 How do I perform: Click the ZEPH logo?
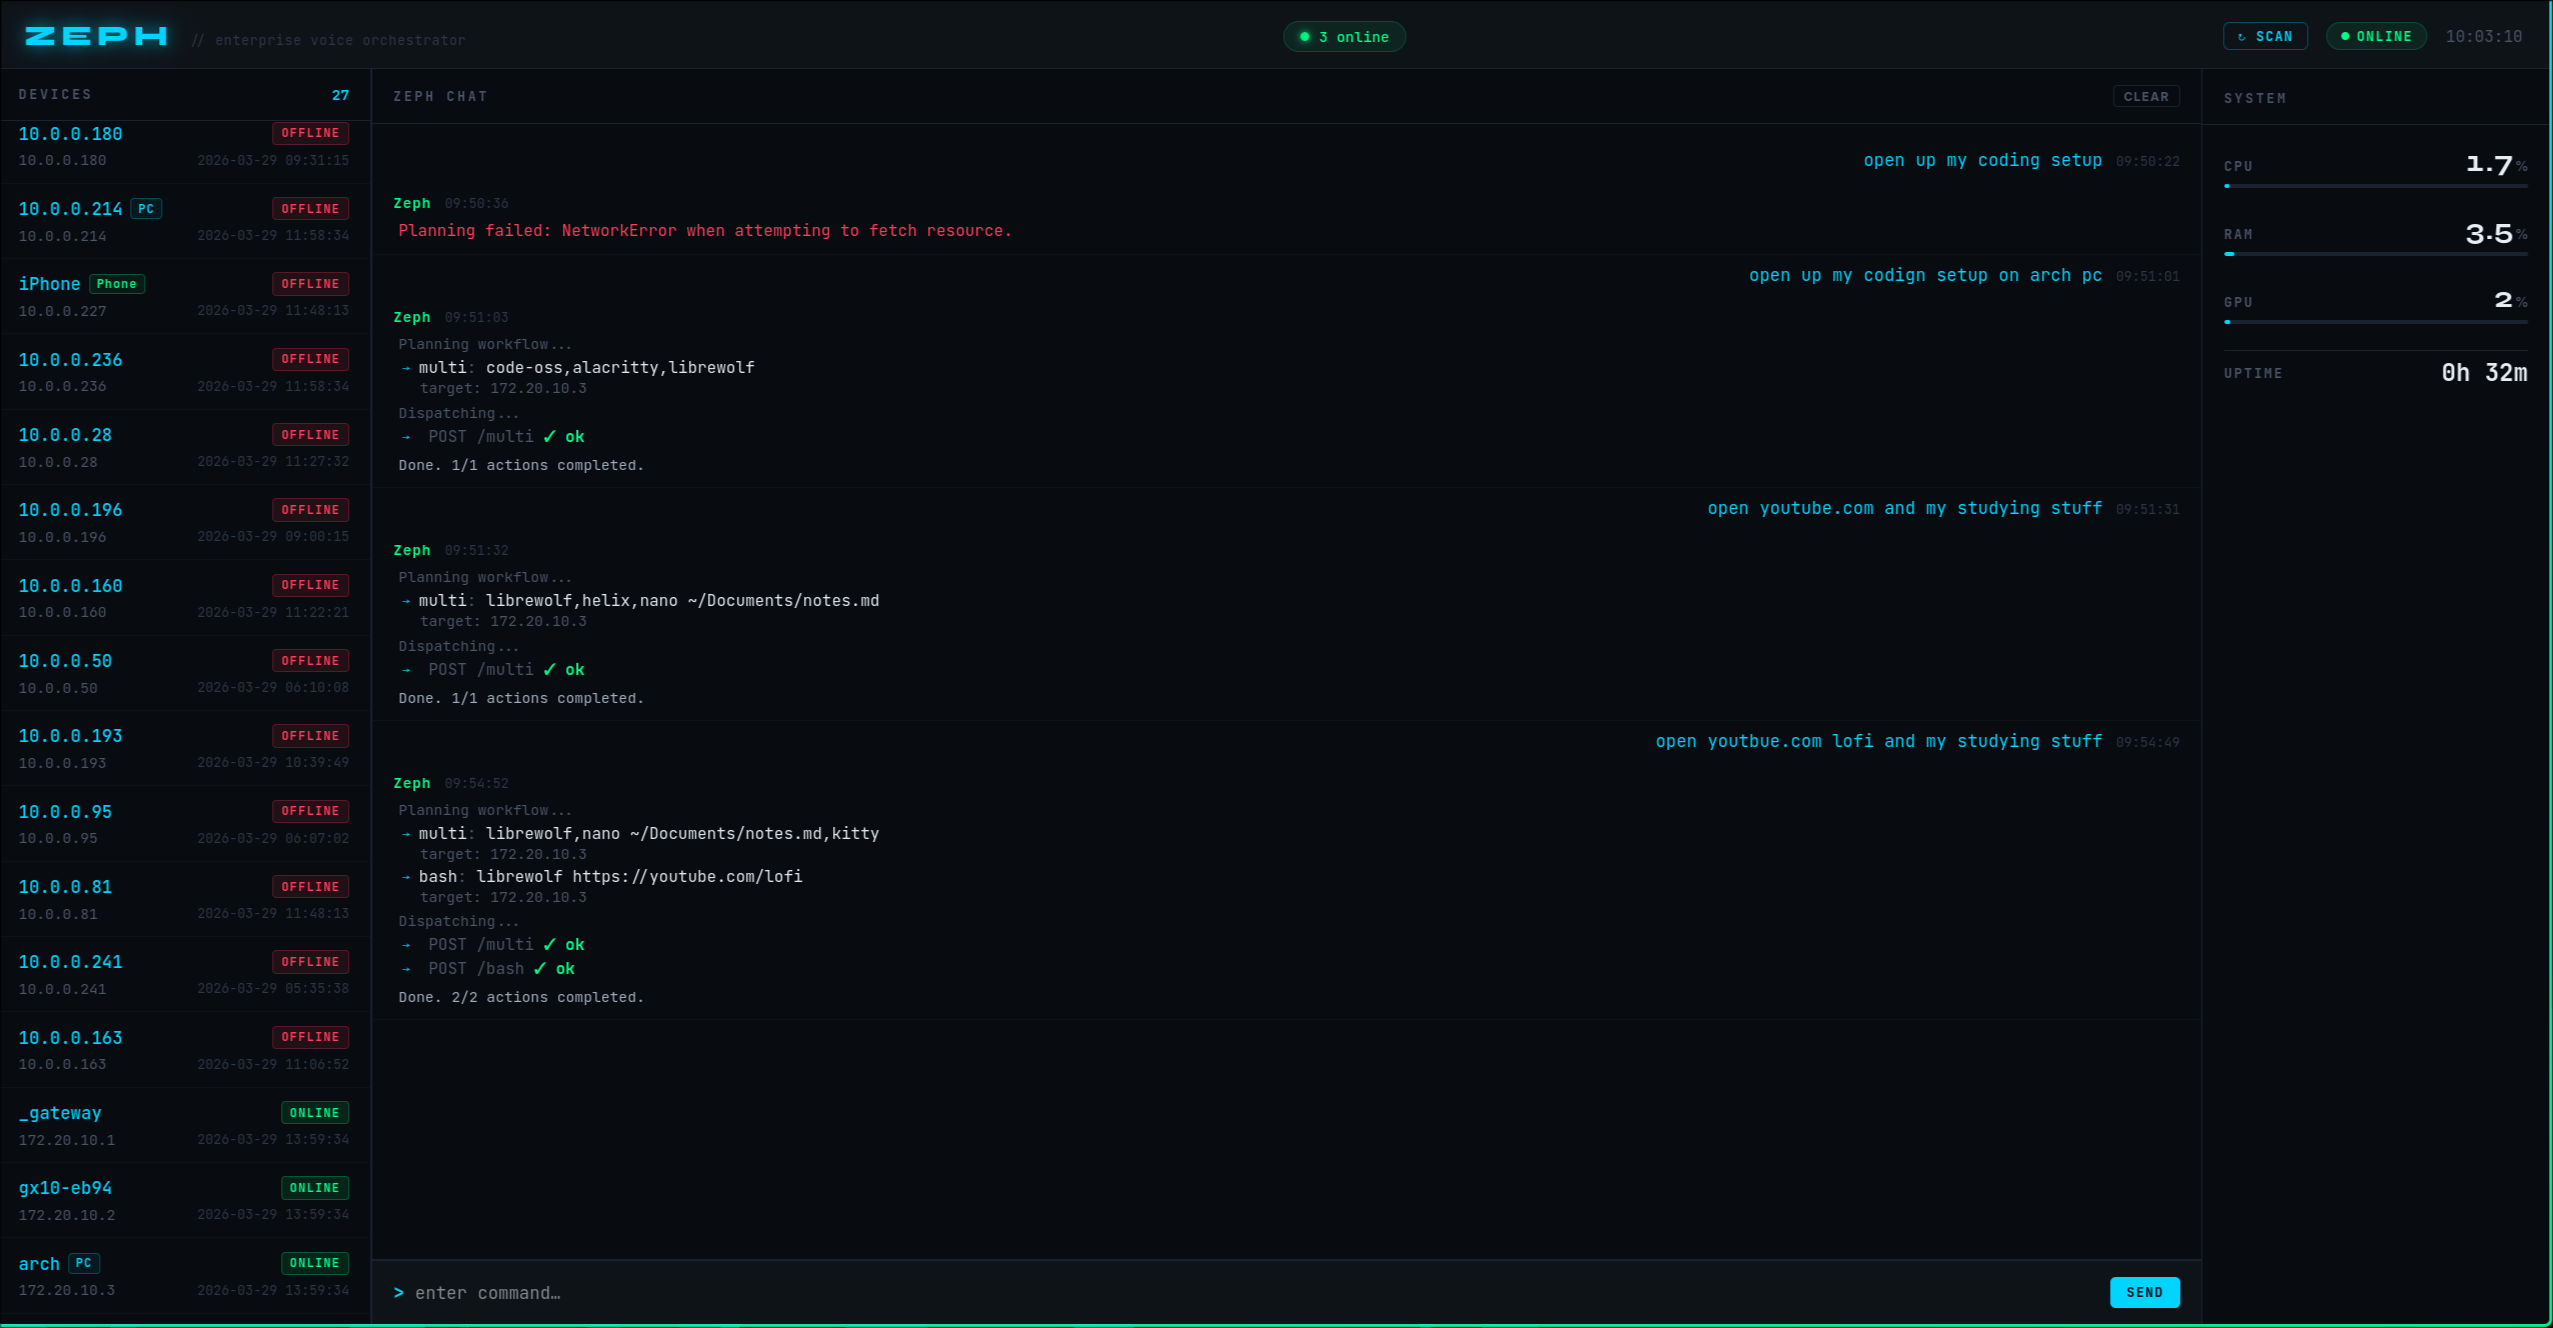(96, 37)
